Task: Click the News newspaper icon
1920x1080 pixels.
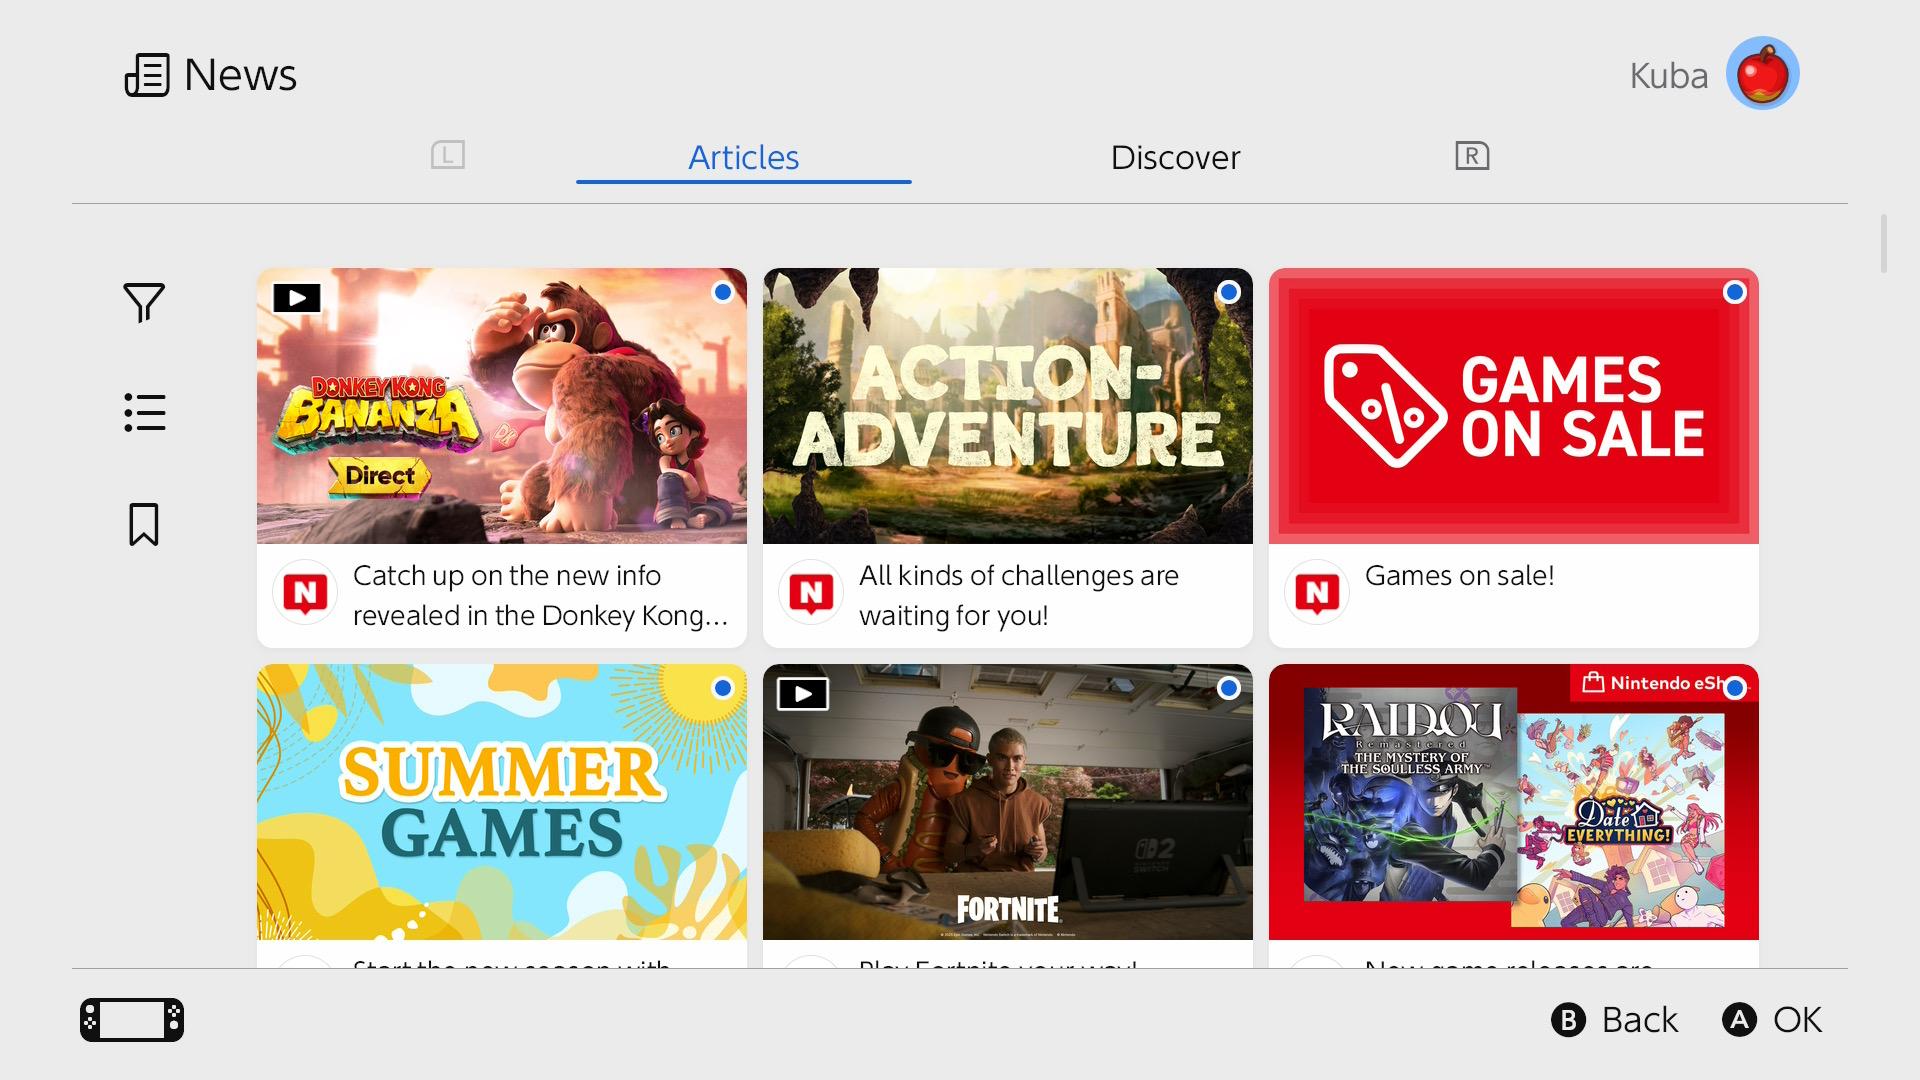Action: point(147,75)
